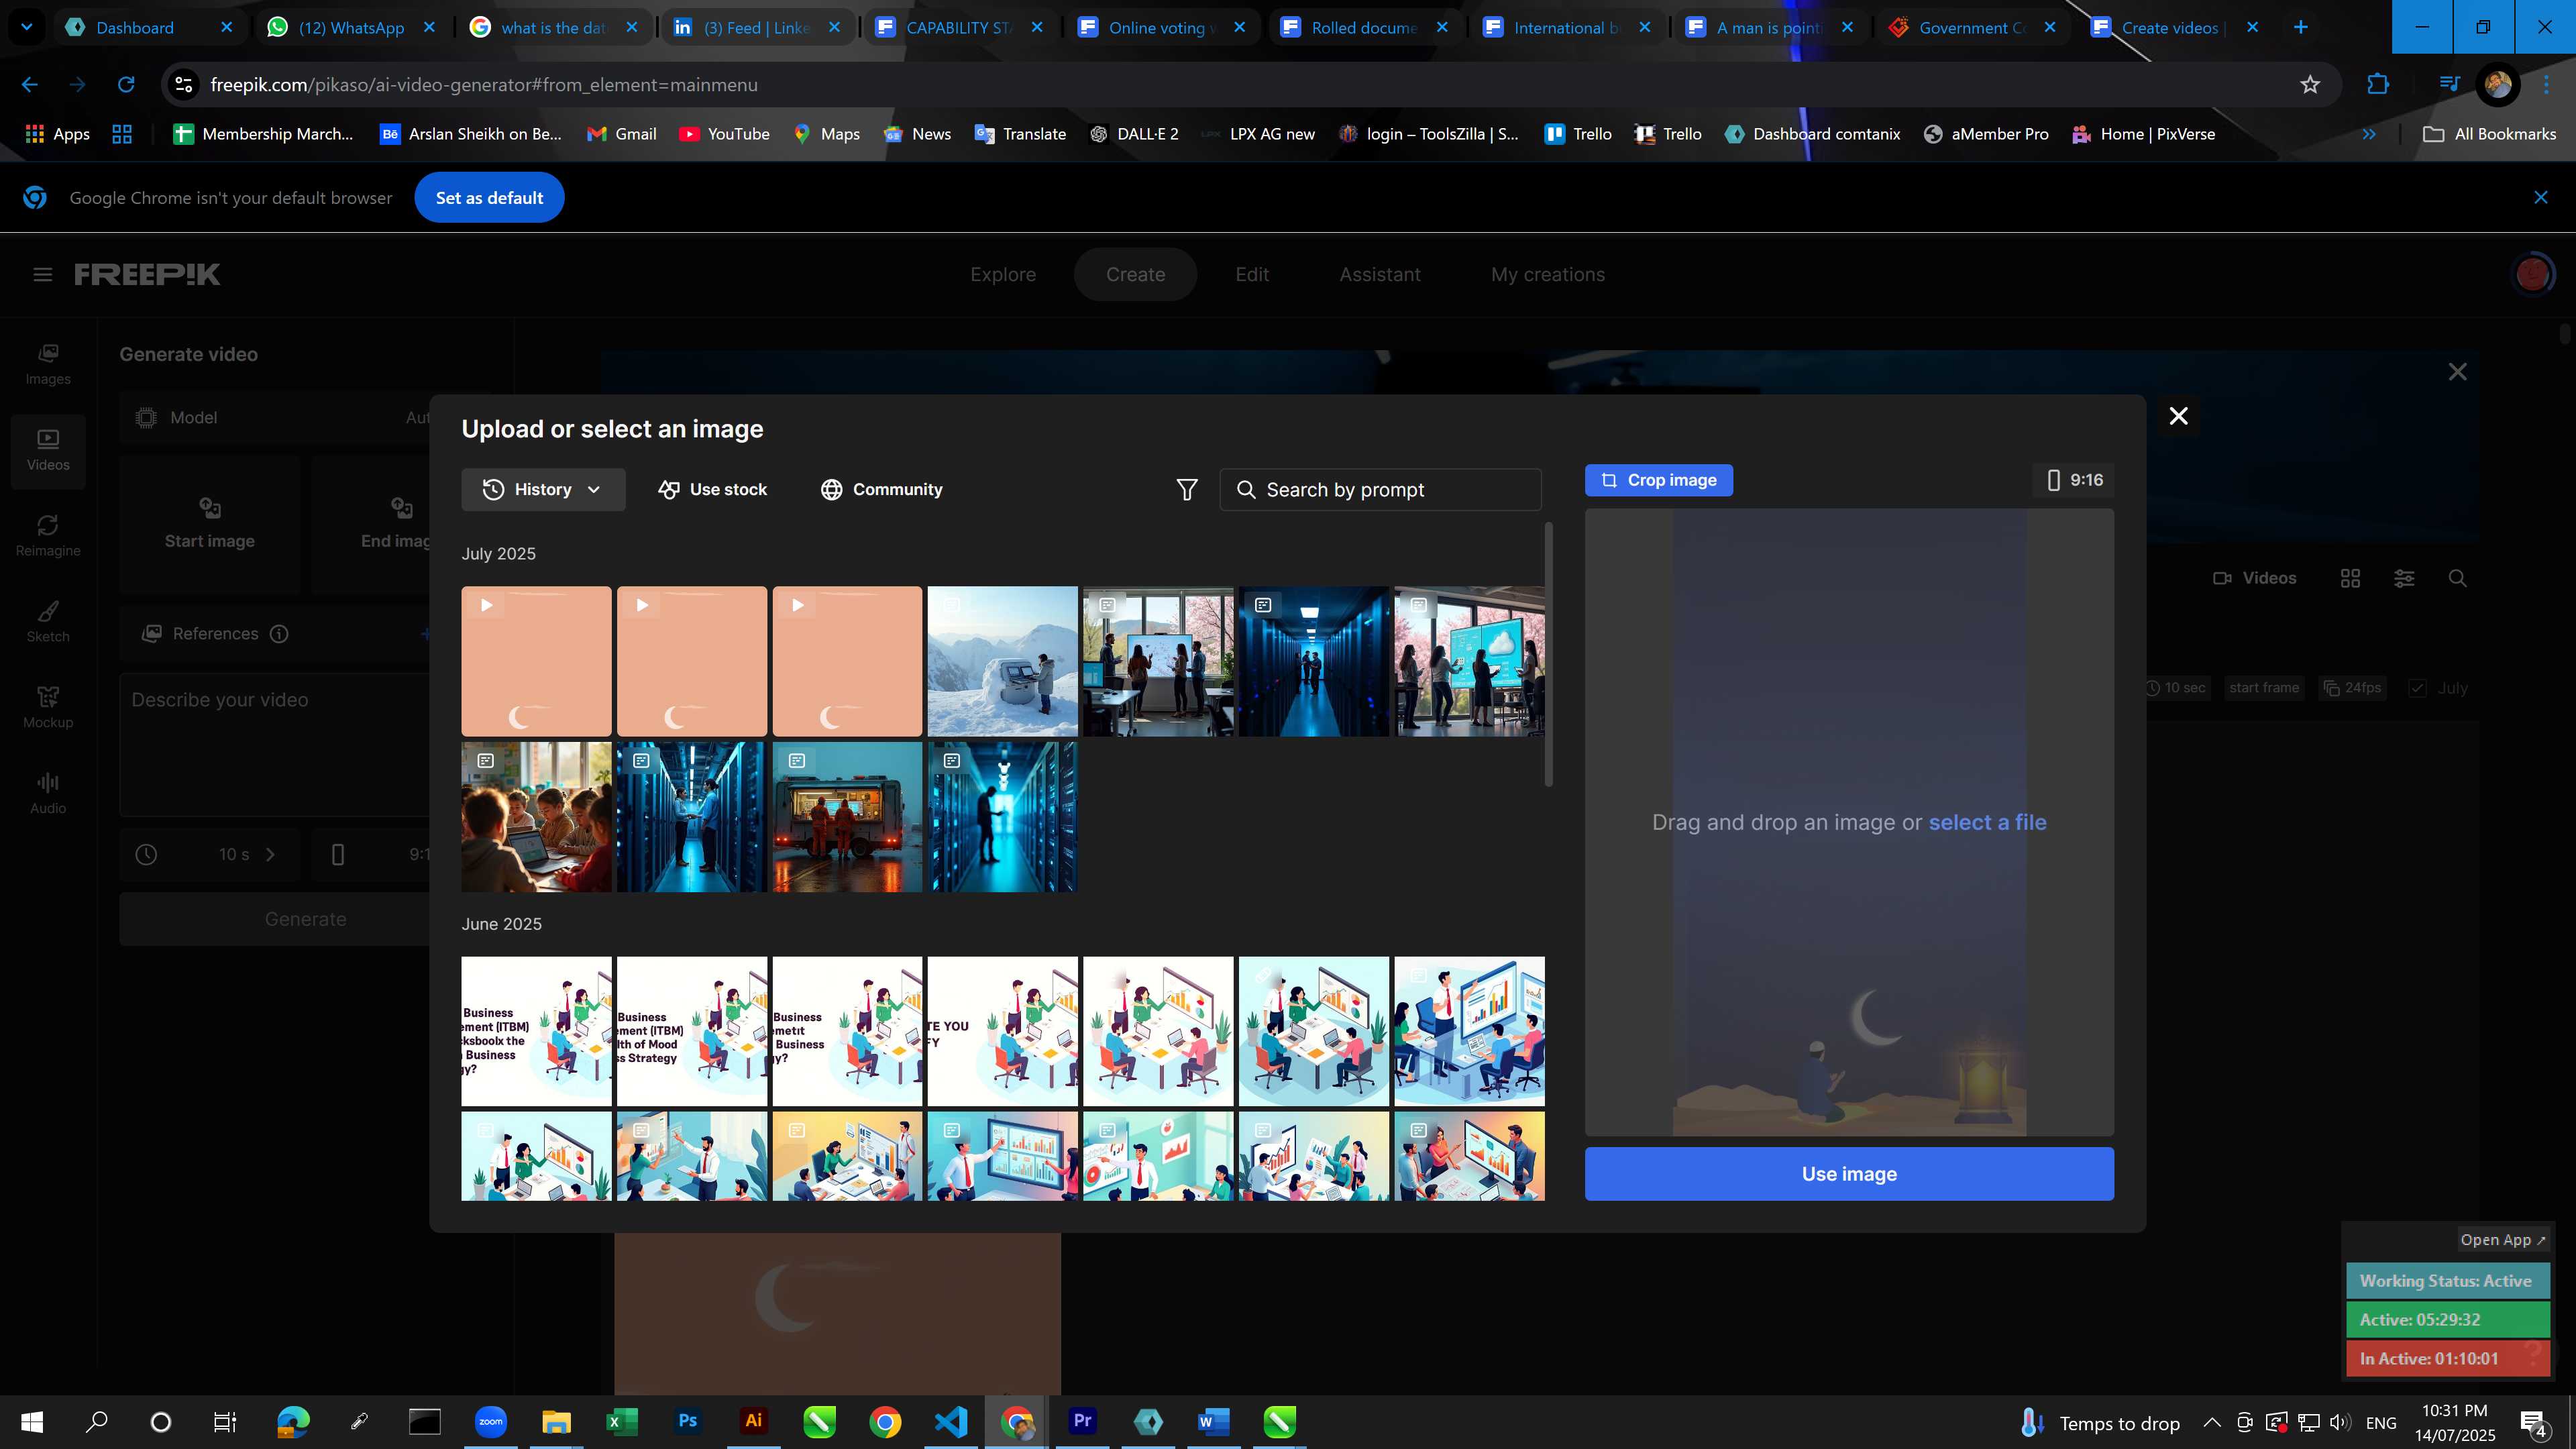
Task: Open the Images sidebar tool
Action: (48, 364)
